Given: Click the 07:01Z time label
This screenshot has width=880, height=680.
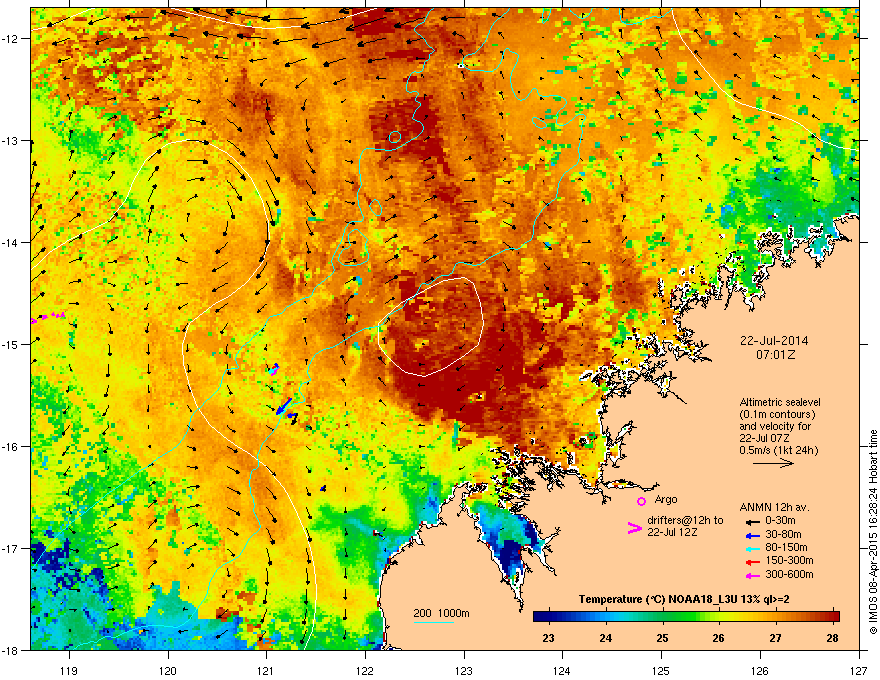Looking at the screenshot, I should [x=775, y=355].
